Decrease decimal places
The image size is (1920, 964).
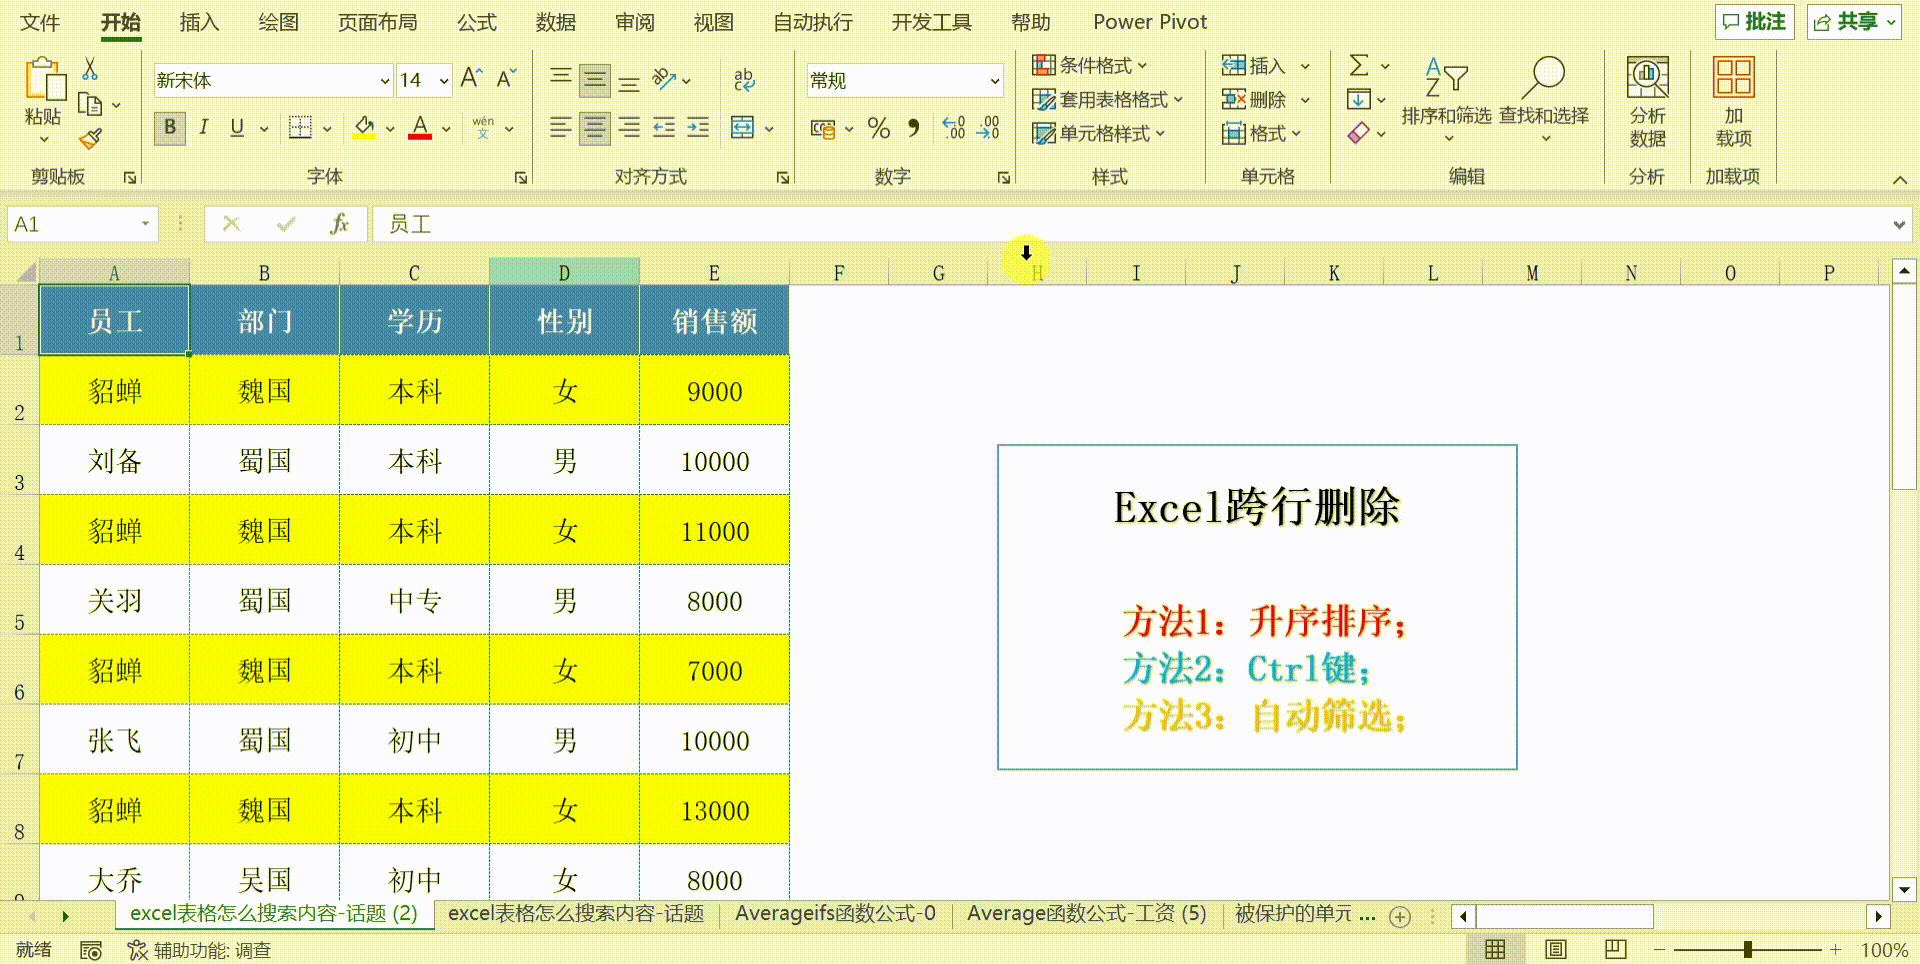point(988,128)
